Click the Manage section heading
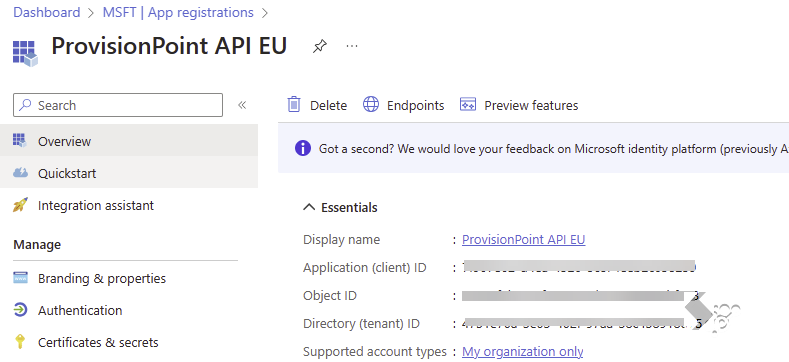 pos(37,245)
